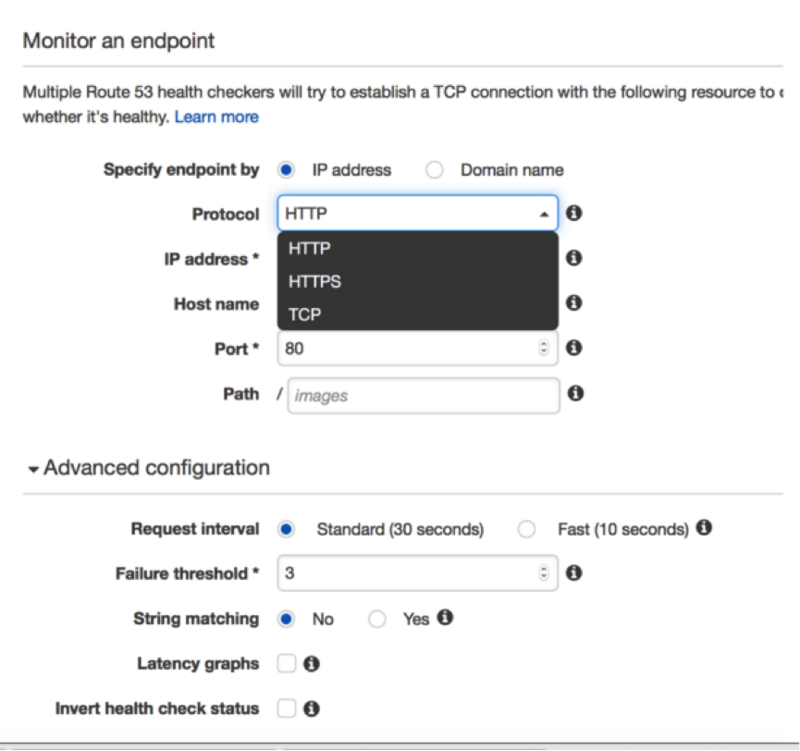Click the info icon next to Failure threshold
This screenshot has width=800, height=751.
[574, 573]
